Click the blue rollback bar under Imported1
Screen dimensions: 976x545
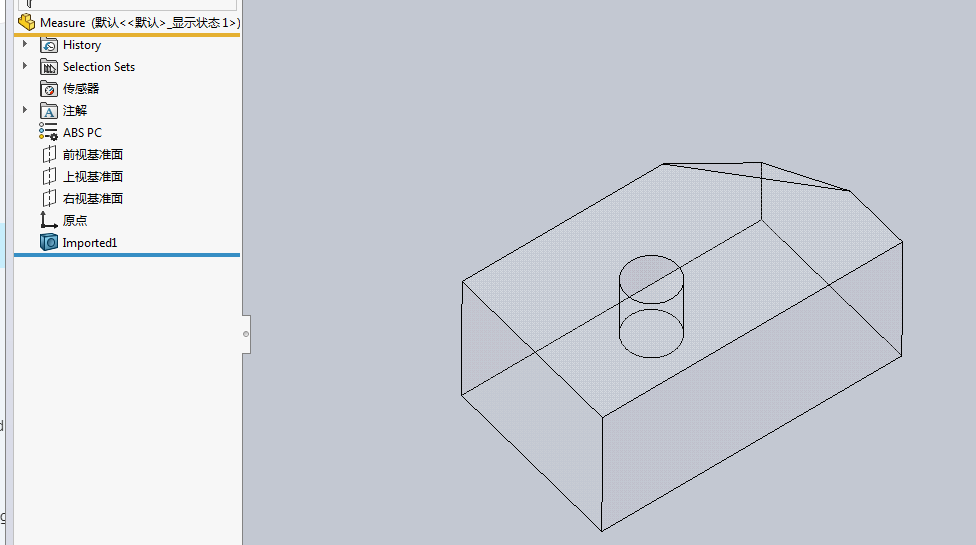coord(127,254)
